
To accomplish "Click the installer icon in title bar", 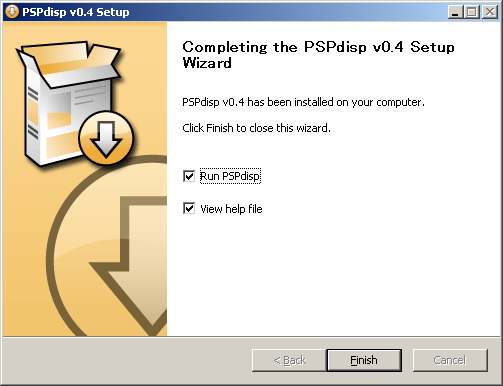I will click(12, 12).
